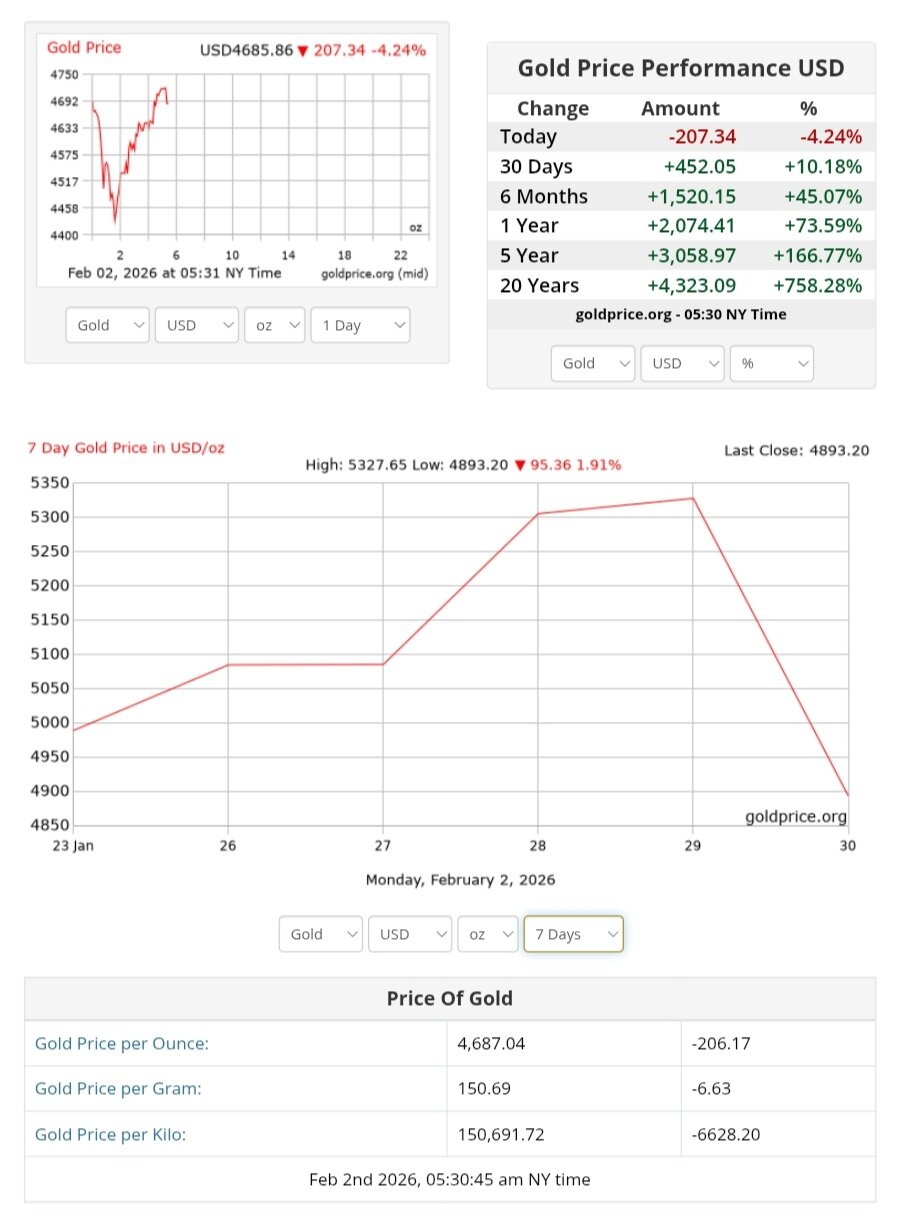Screen dimensions: 897x1224
Task: Expand the USD dropdown in Gold Price Performance panel
Action: [x=681, y=363]
